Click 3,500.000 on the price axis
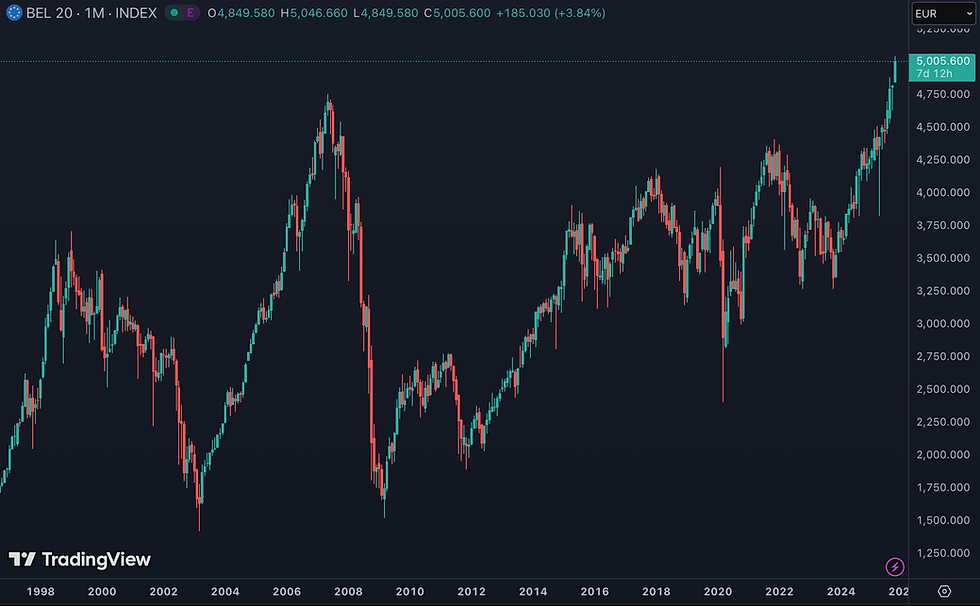 (x=942, y=258)
